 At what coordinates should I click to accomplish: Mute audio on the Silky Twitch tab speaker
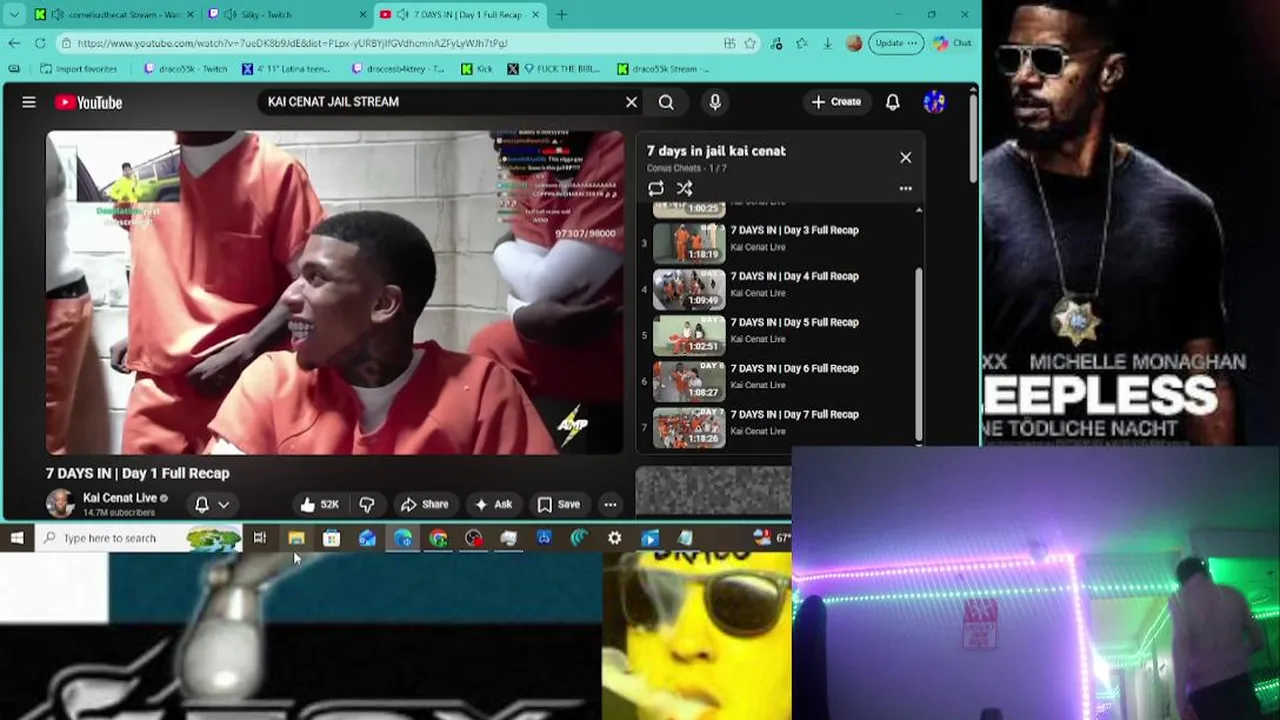[x=230, y=14]
